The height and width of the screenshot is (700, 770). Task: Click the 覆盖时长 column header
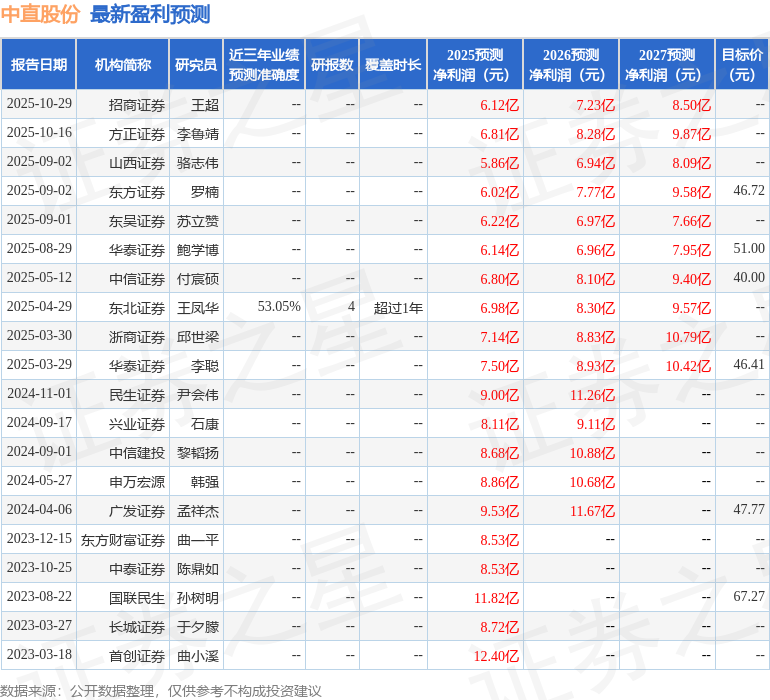click(x=393, y=65)
